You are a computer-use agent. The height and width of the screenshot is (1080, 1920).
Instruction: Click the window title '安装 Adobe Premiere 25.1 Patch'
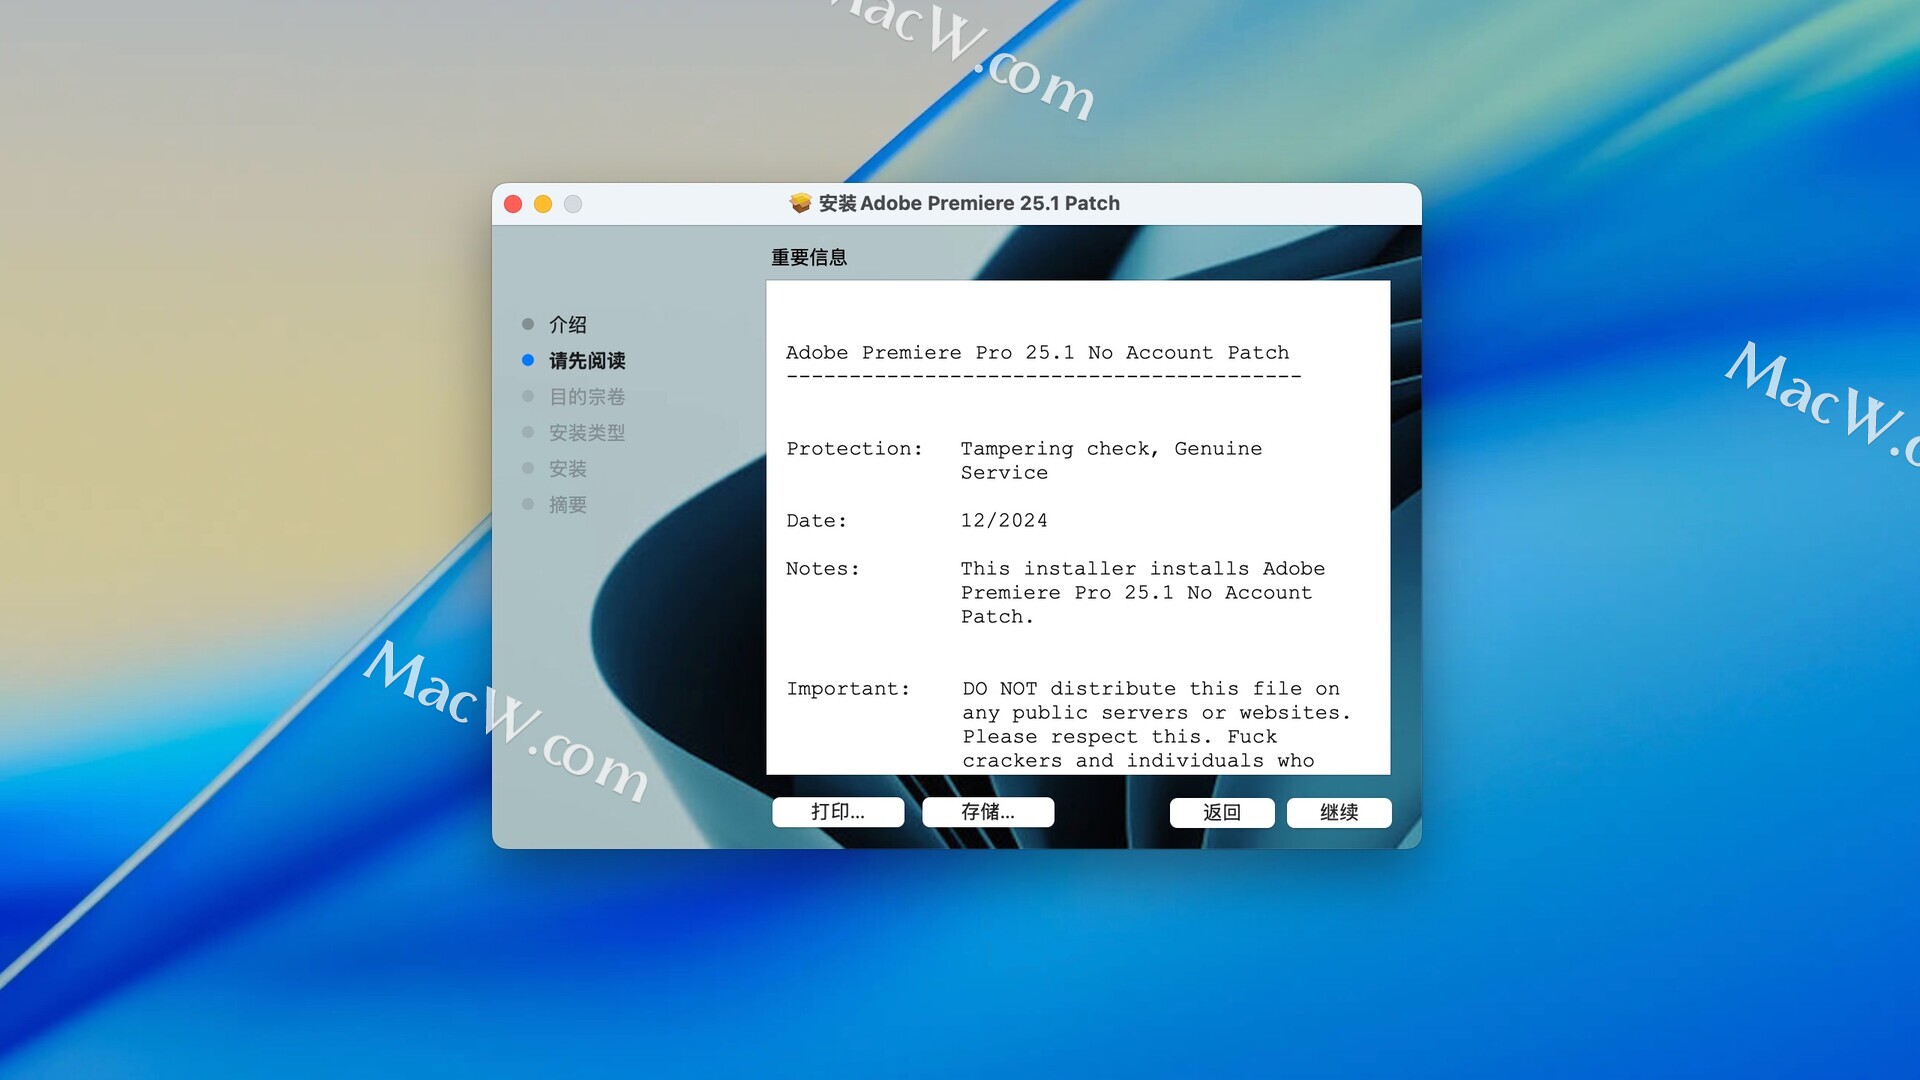969,203
